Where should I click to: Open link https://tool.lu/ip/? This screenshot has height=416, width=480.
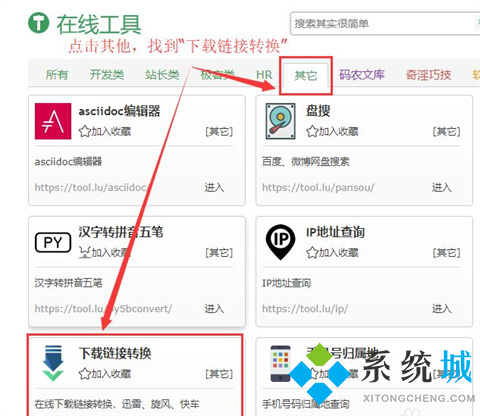[x=305, y=309]
